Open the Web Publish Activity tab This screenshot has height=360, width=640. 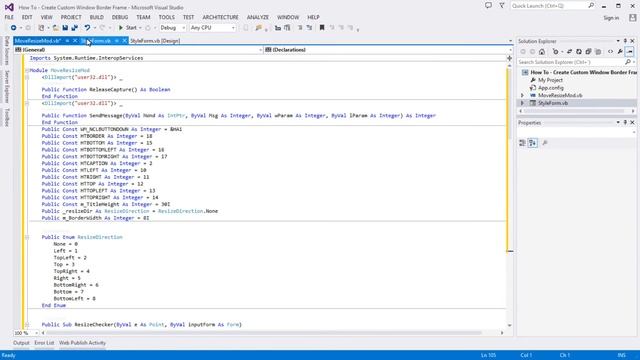click(x=82, y=343)
